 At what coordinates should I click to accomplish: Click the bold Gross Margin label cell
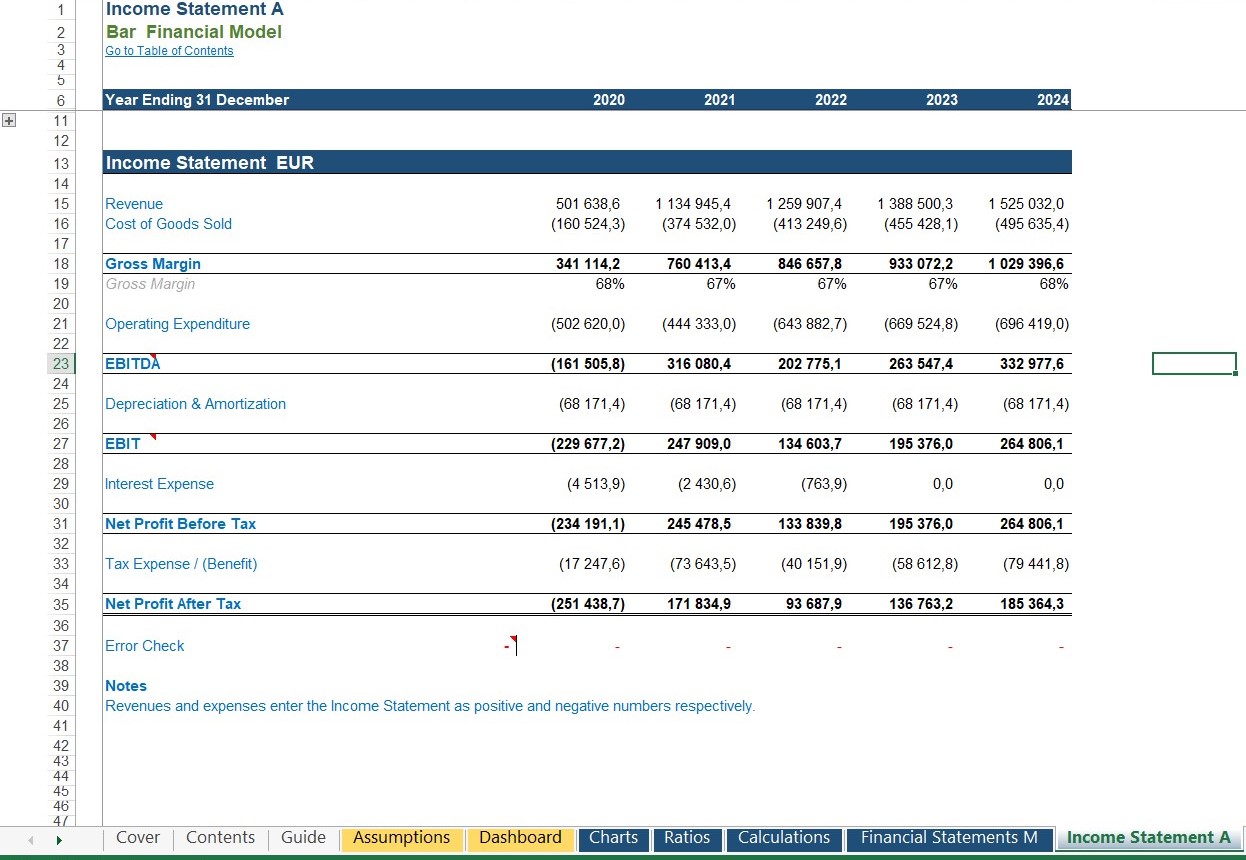pos(153,264)
